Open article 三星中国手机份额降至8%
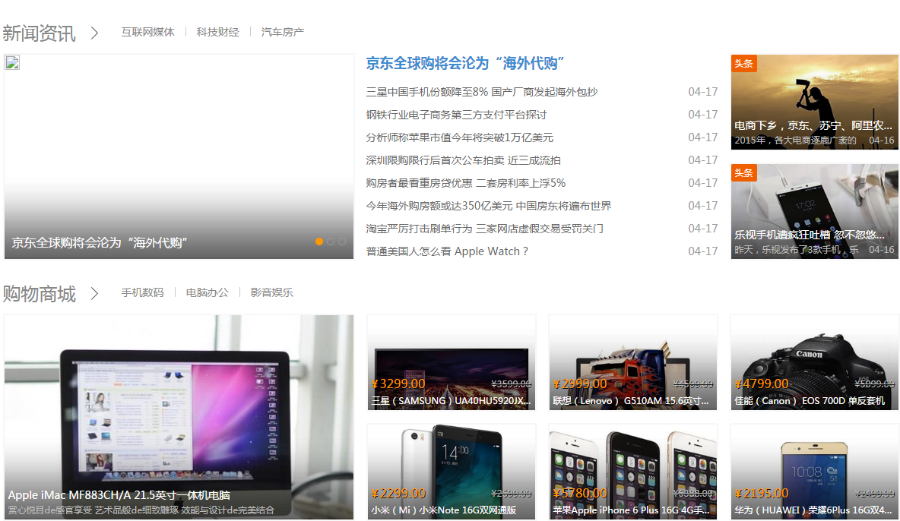This screenshot has width=900, height=521. [482, 92]
